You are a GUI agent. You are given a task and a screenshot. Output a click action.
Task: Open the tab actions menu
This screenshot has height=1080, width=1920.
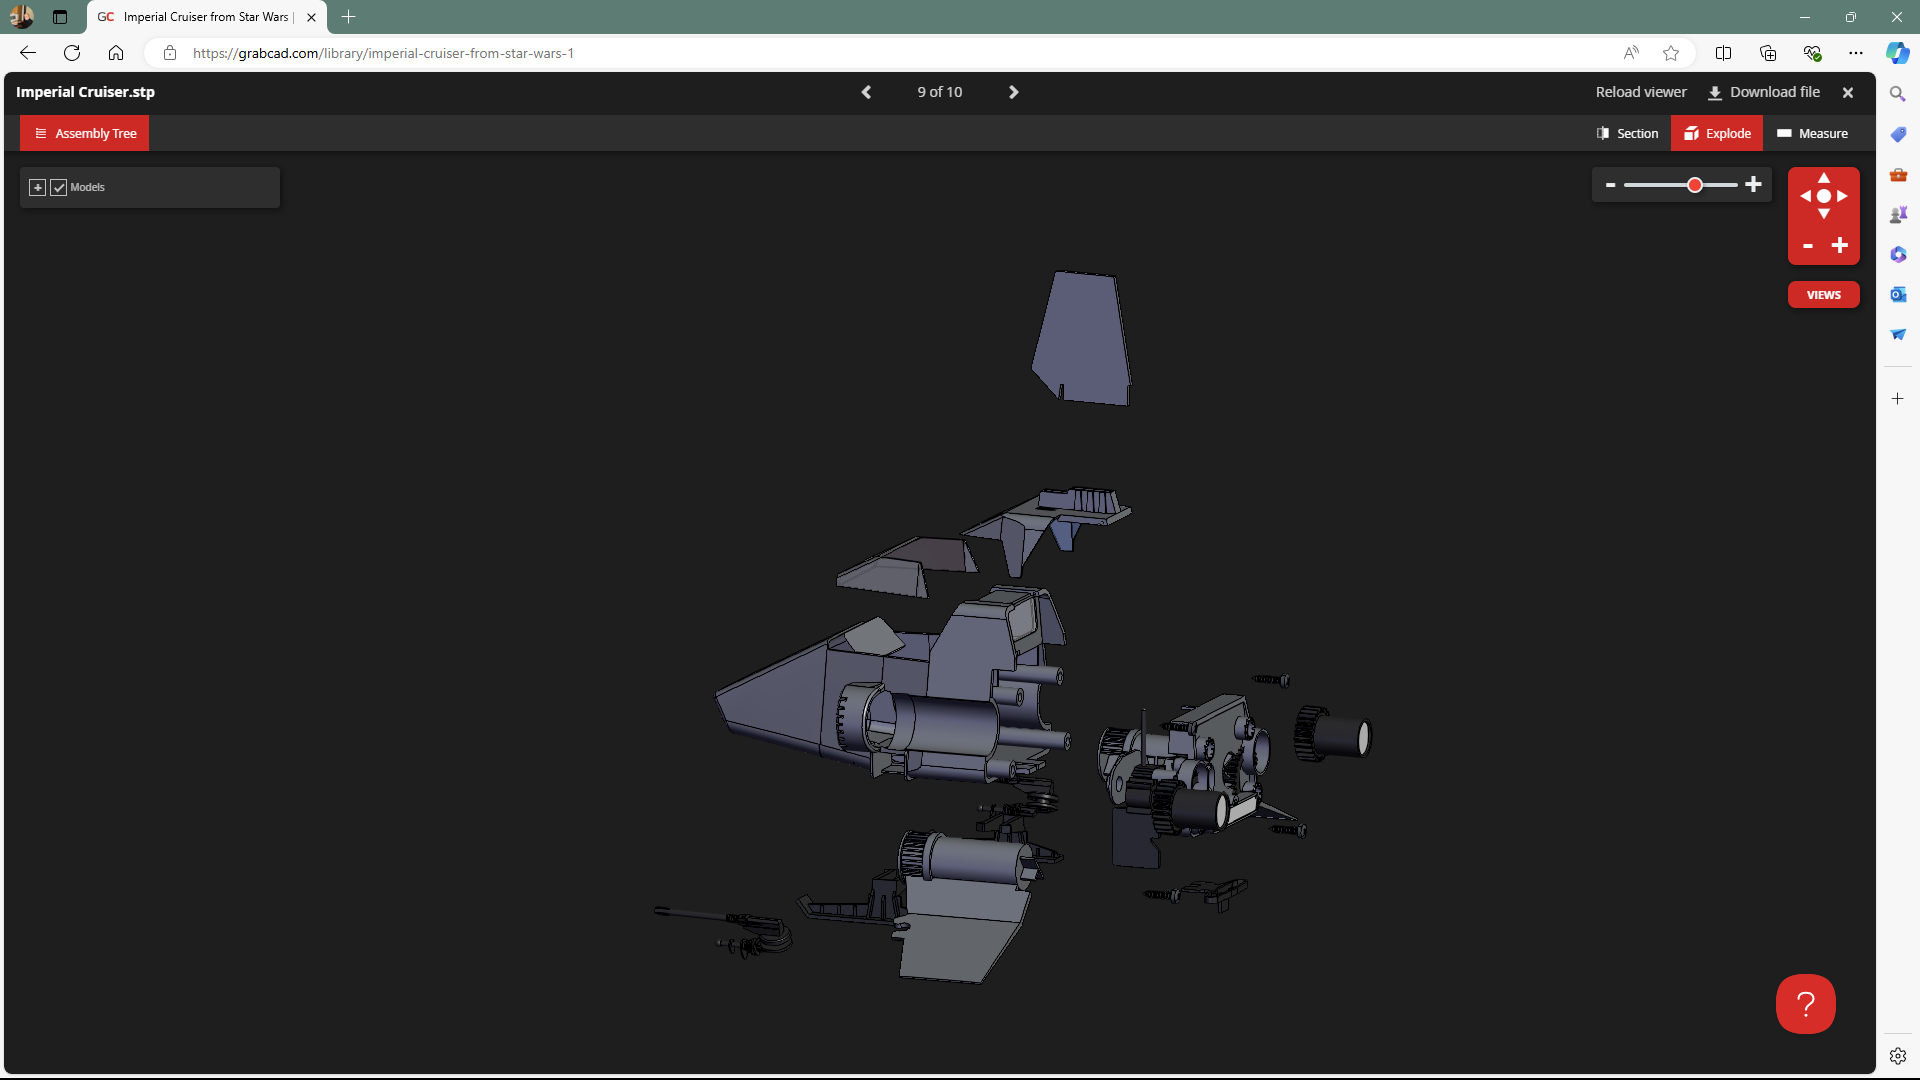[x=60, y=17]
